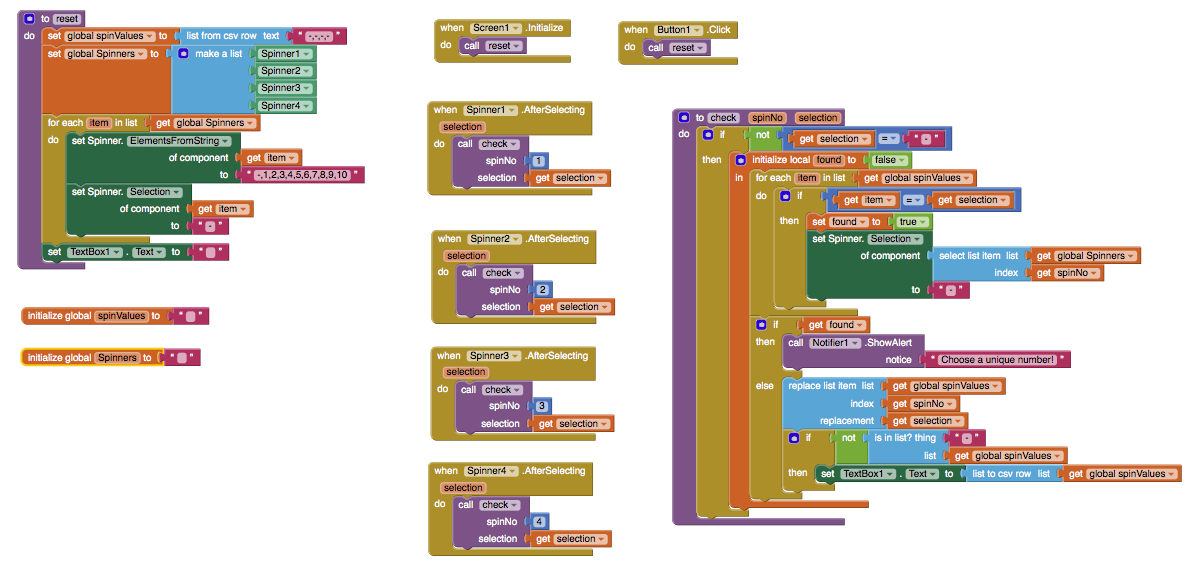Click the 'spinNo' parameter in check header
Image resolution: width=1189 pixels, height=566 pixels.
pyautogui.click(x=765, y=118)
